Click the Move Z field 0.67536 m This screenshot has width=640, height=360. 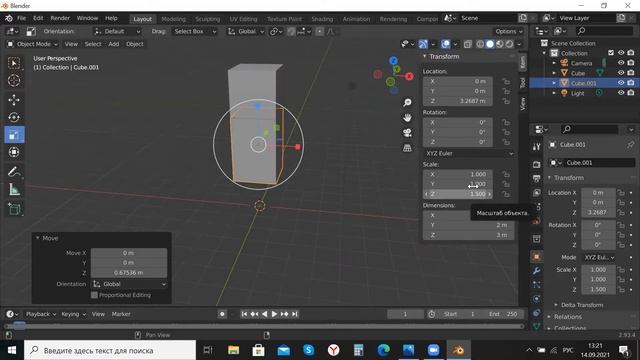pos(129,273)
